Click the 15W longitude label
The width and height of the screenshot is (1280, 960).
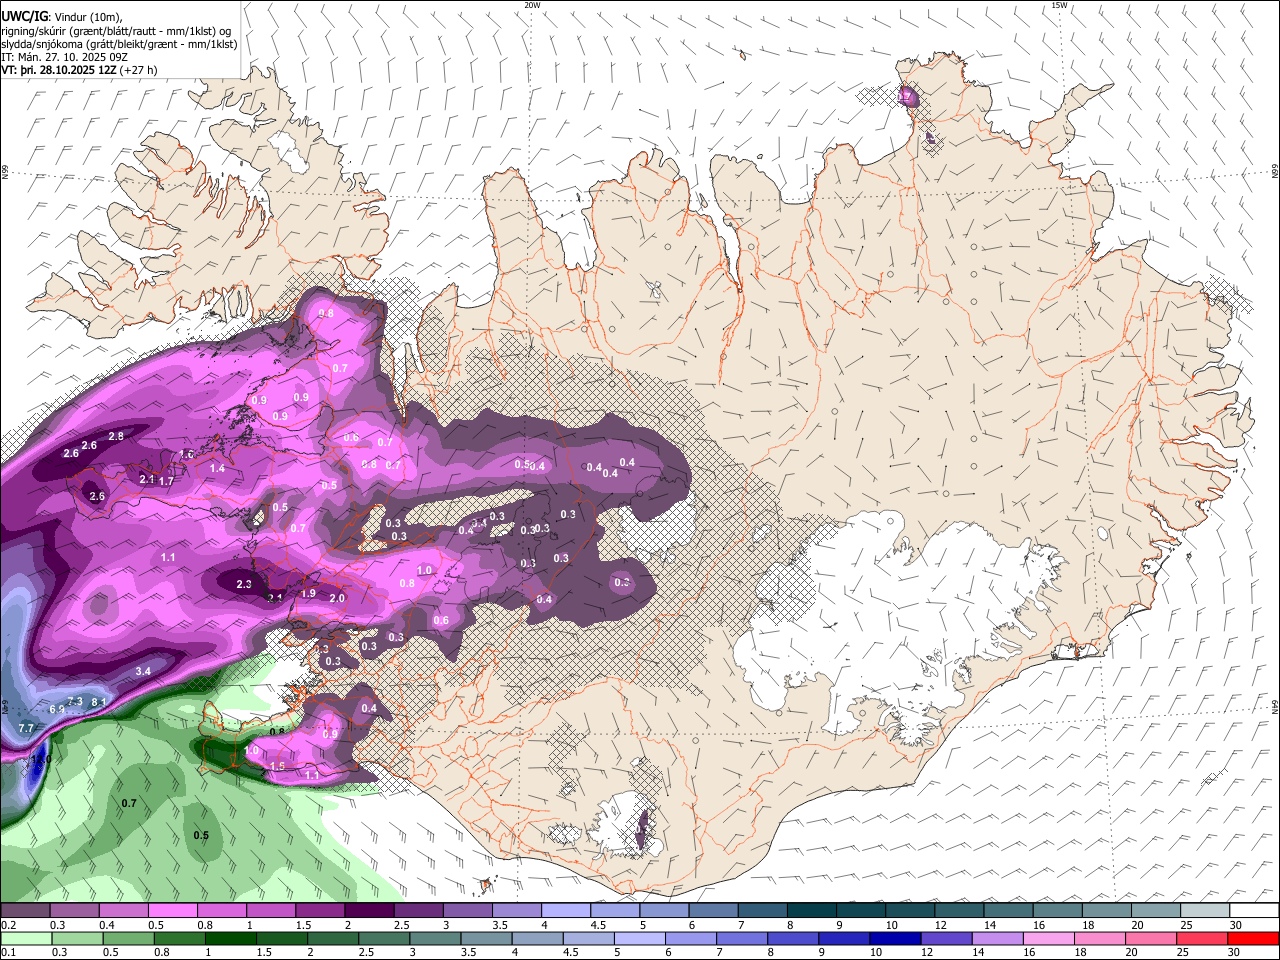[x=1059, y=5]
